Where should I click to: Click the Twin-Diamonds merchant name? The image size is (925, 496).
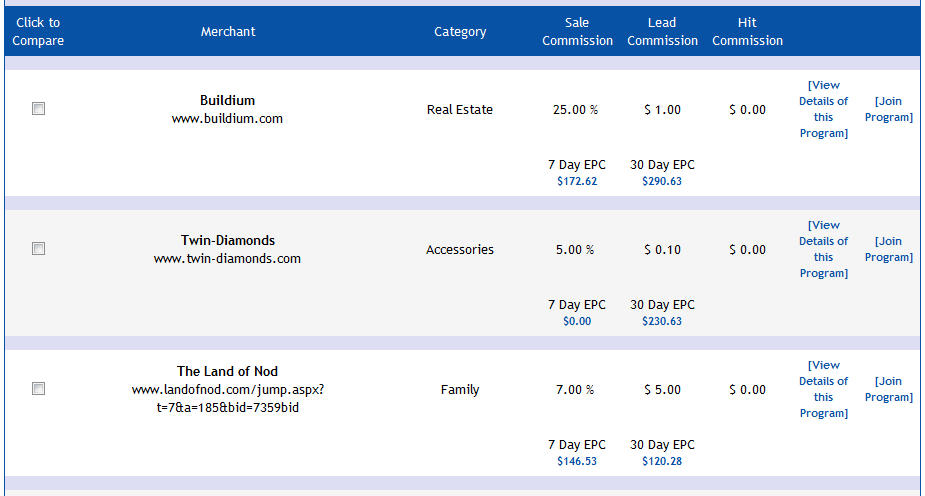[228, 240]
